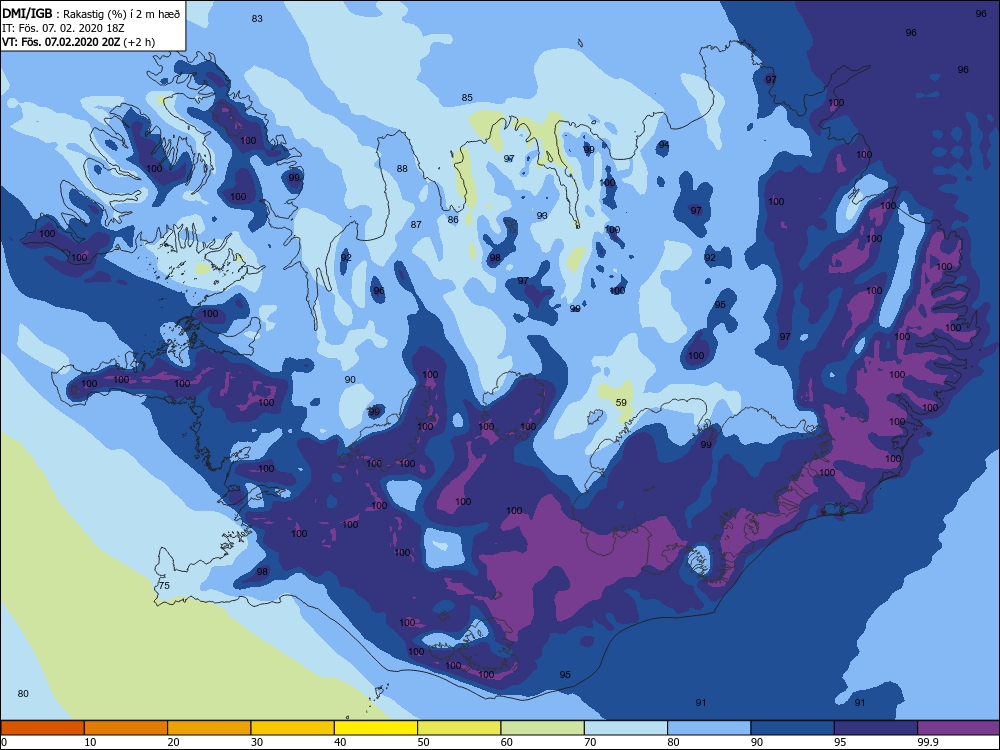Click the 85 value off the north coast
This screenshot has width=1000, height=750.
[467, 98]
